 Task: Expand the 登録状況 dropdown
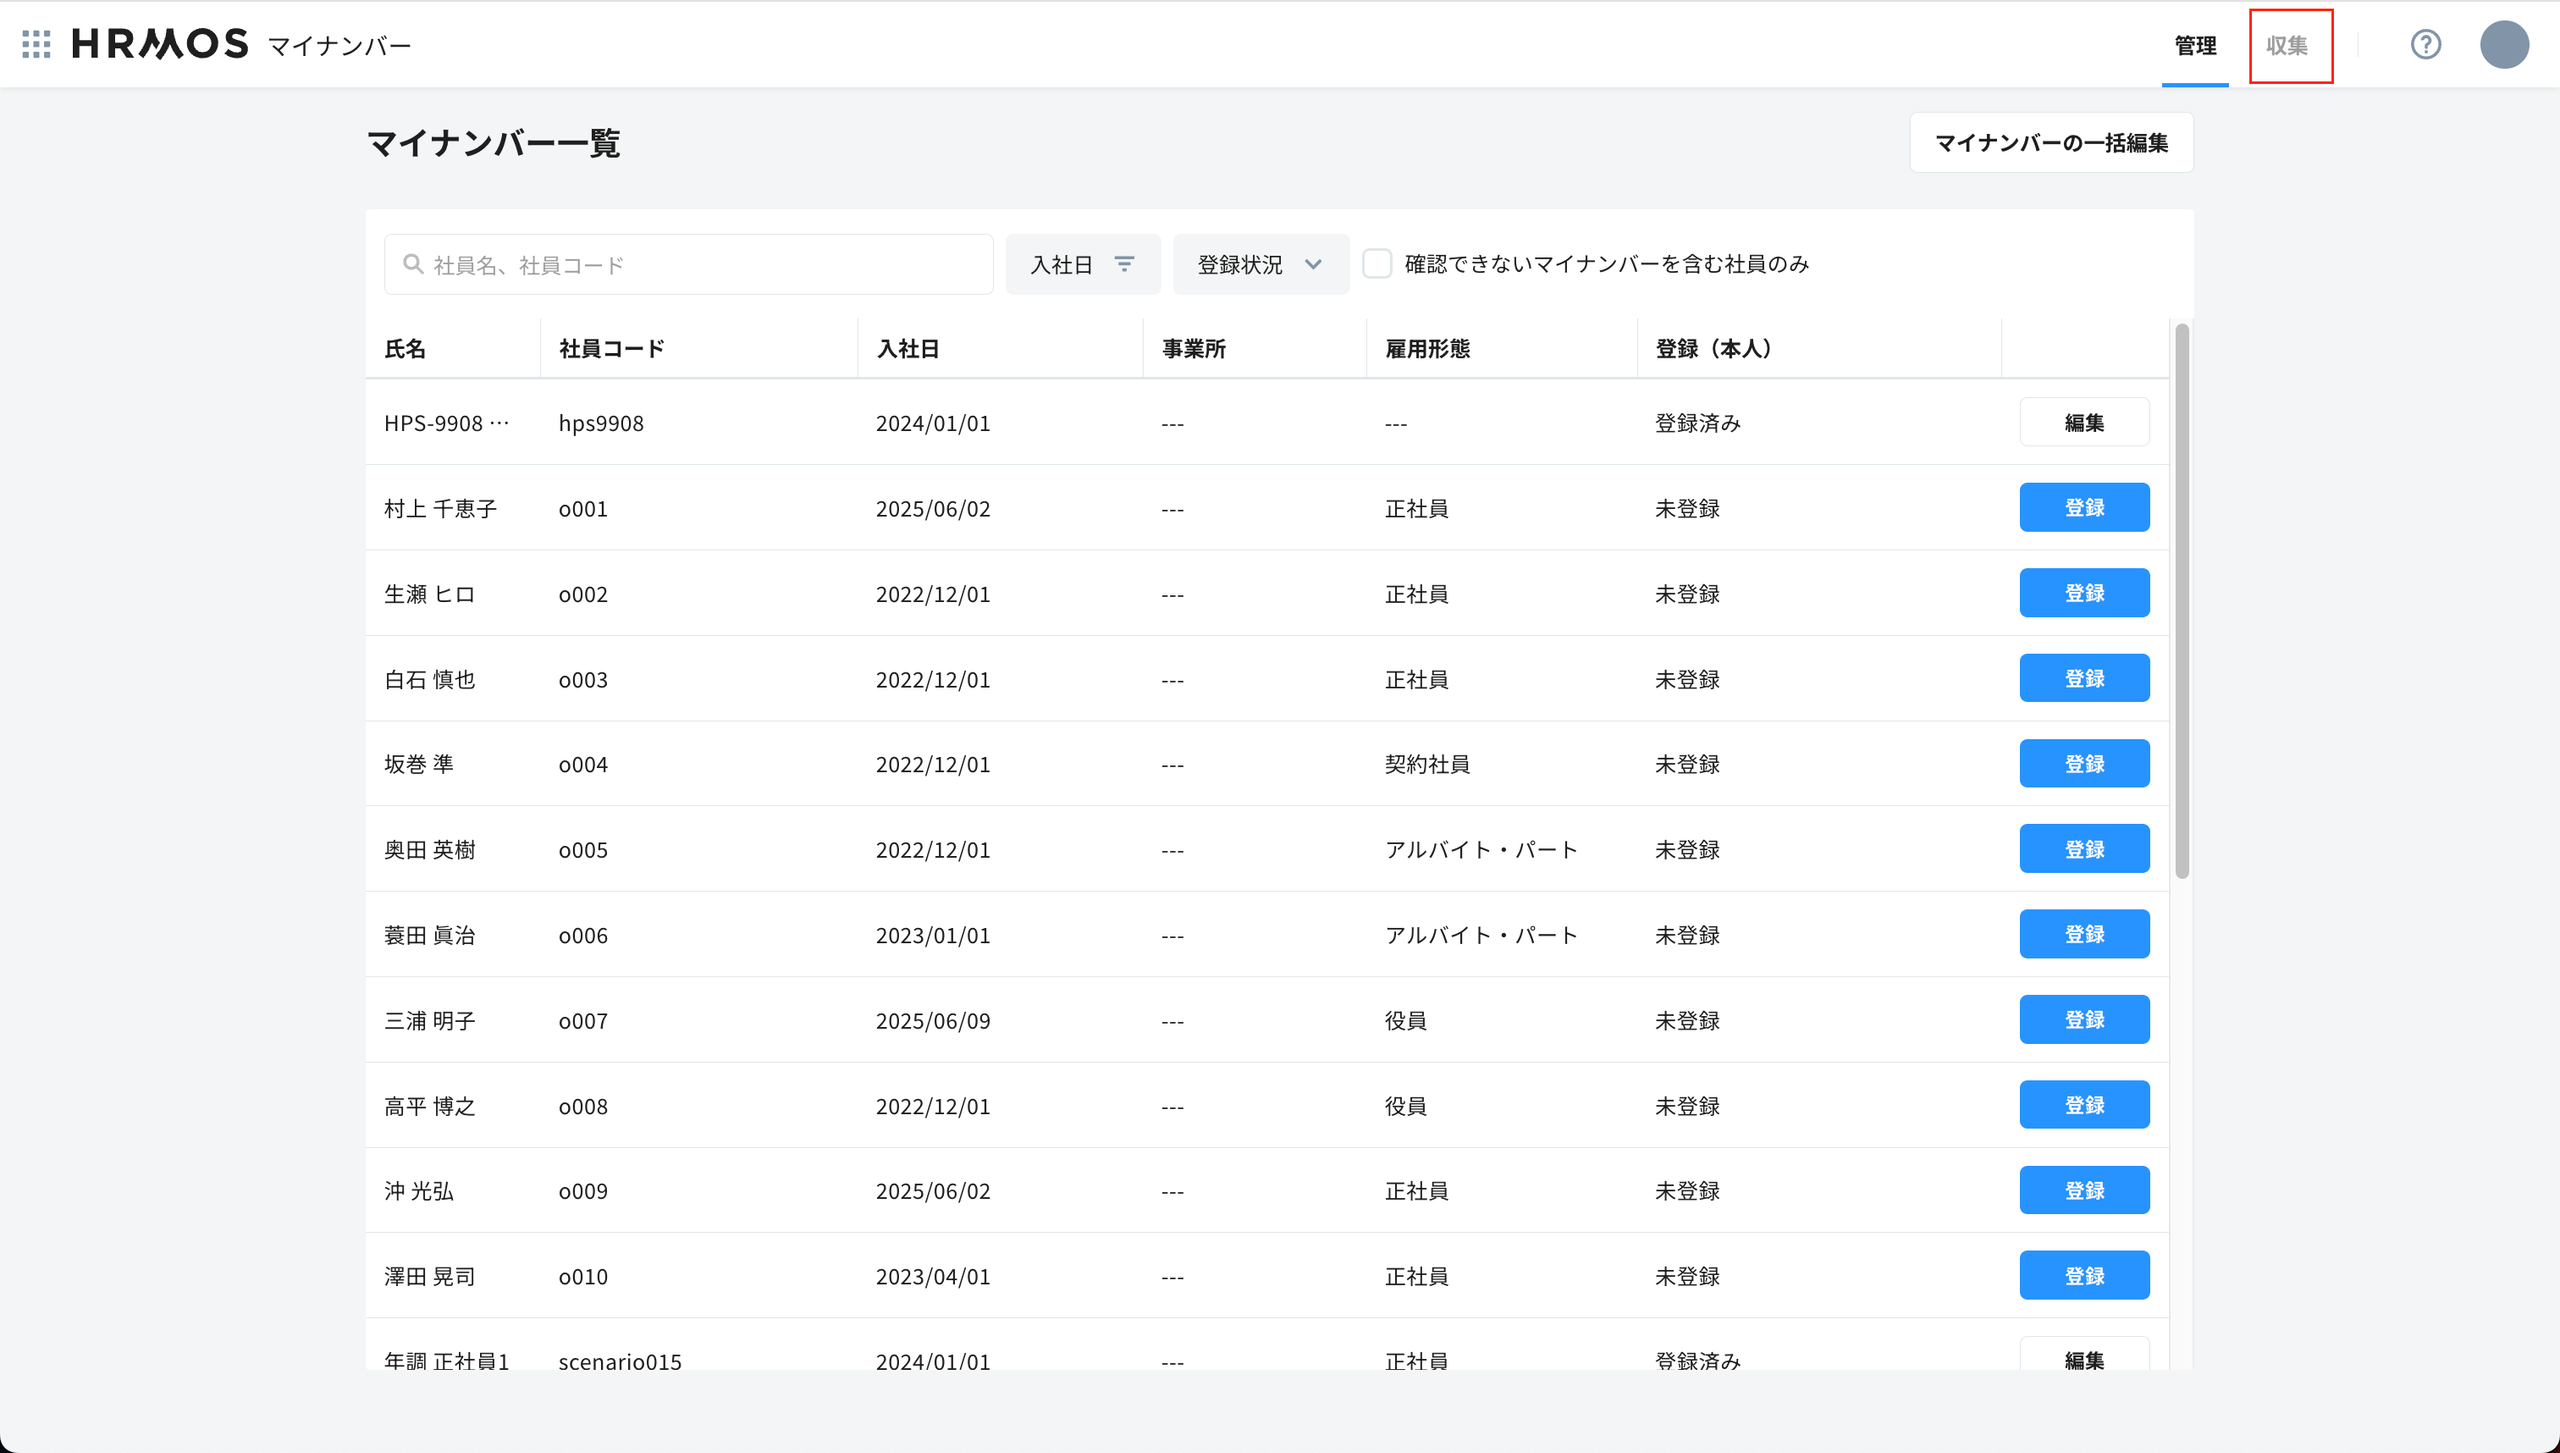tap(1260, 264)
